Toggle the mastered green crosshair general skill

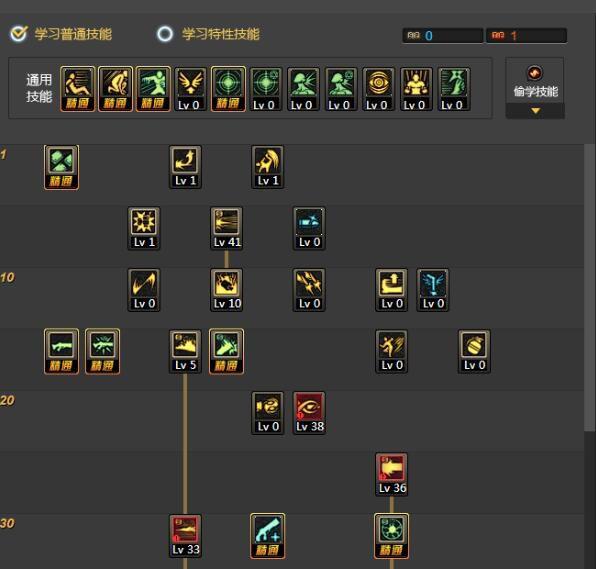[x=228, y=89]
